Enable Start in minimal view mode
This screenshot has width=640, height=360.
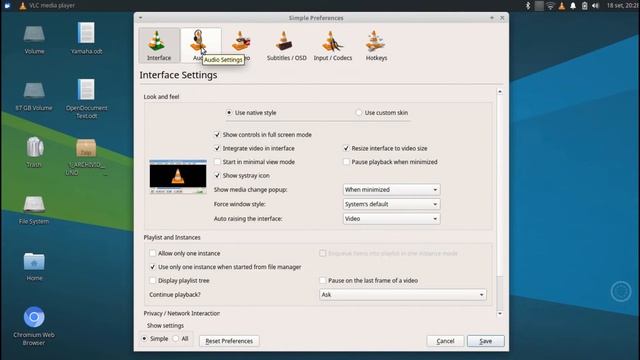click(254, 162)
